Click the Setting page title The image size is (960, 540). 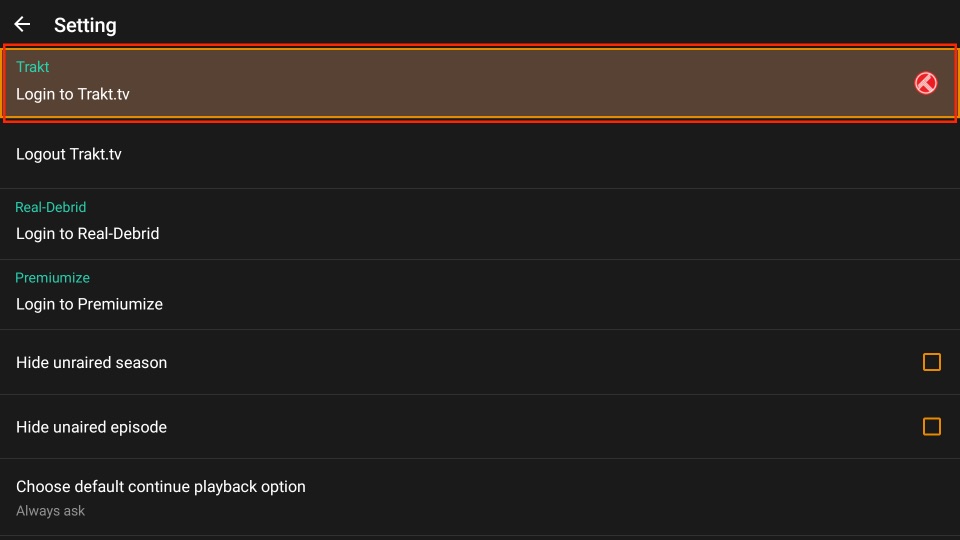(x=85, y=25)
